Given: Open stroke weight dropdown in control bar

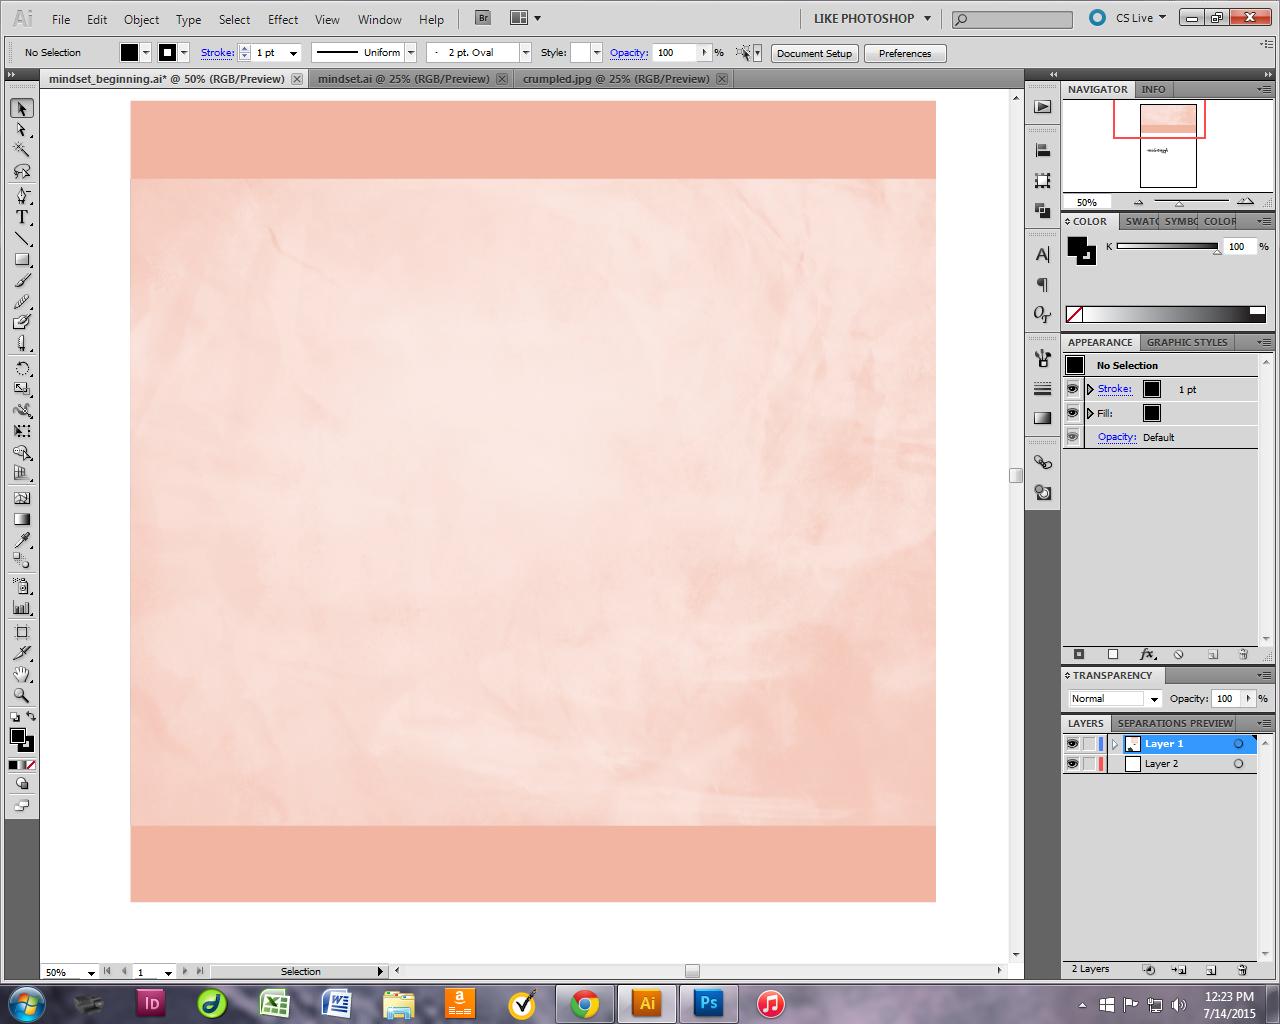Looking at the screenshot, I should pyautogui.click(x=293, y=53).
